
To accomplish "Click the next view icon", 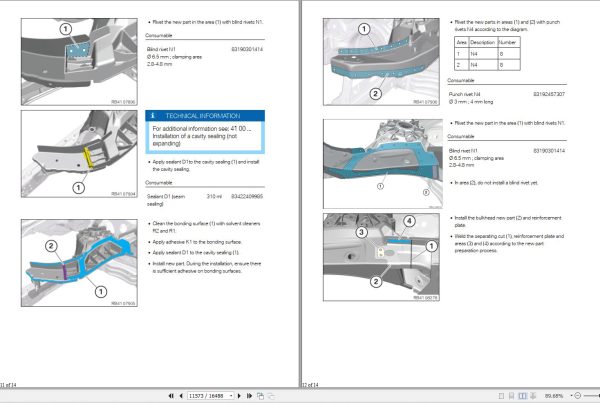I will point(271,396).
